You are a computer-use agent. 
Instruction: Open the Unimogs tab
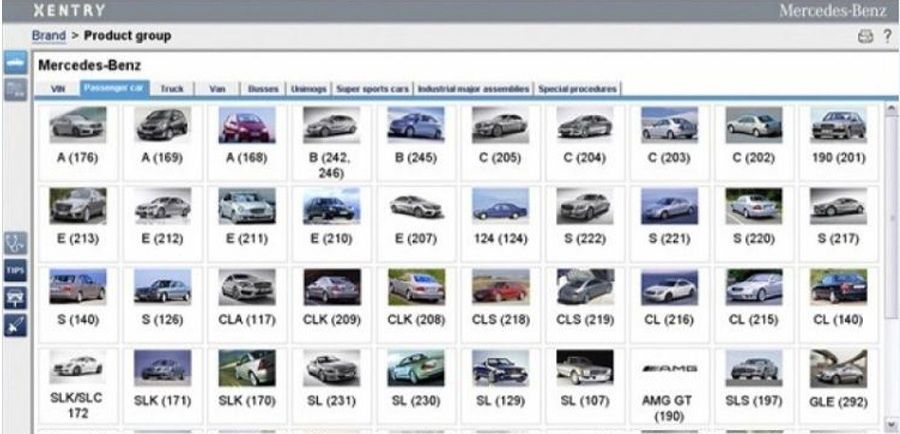(309, 89)
